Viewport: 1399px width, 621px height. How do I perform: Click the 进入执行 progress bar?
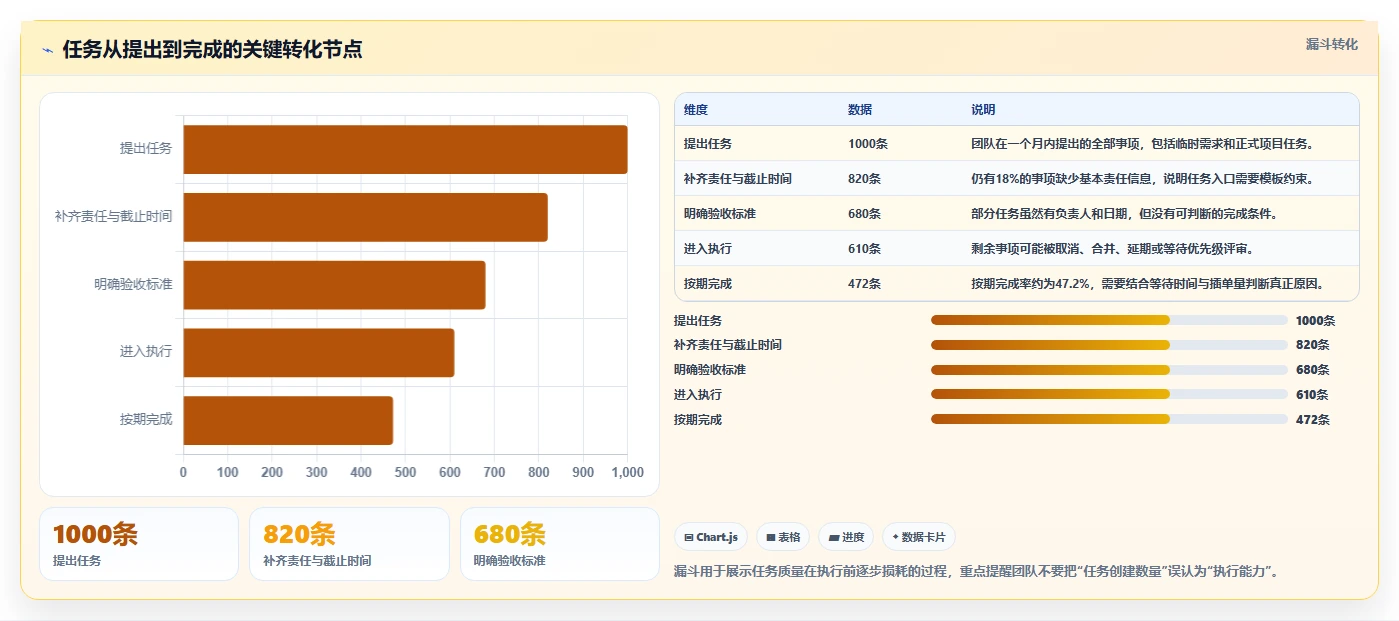click(x=1109, y=394)
